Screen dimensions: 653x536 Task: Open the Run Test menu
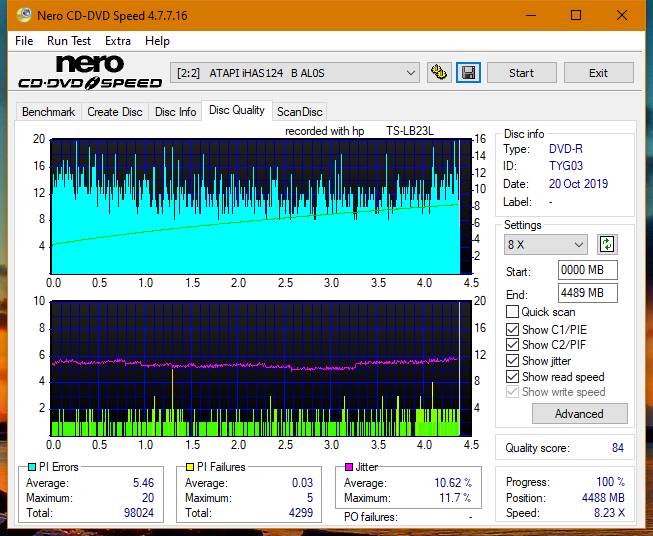tap(69, 41)
